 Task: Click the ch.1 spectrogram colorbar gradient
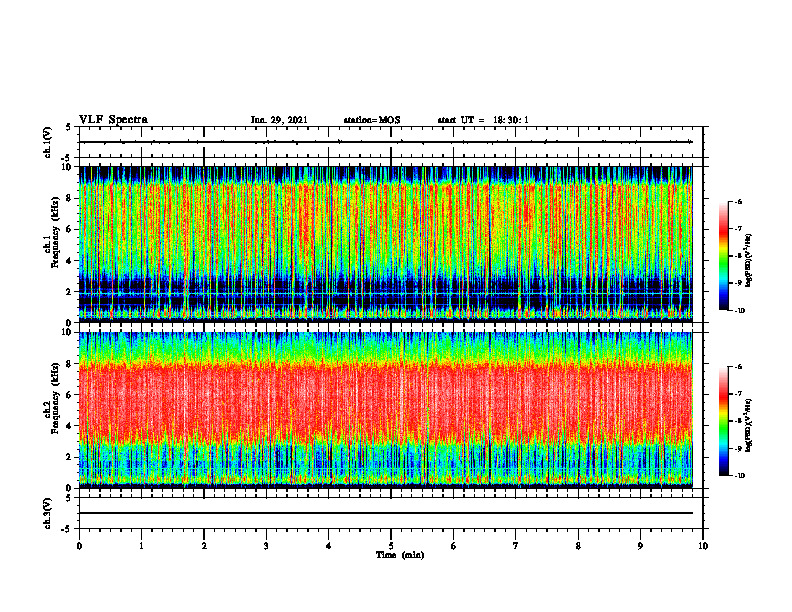[724, 256]
